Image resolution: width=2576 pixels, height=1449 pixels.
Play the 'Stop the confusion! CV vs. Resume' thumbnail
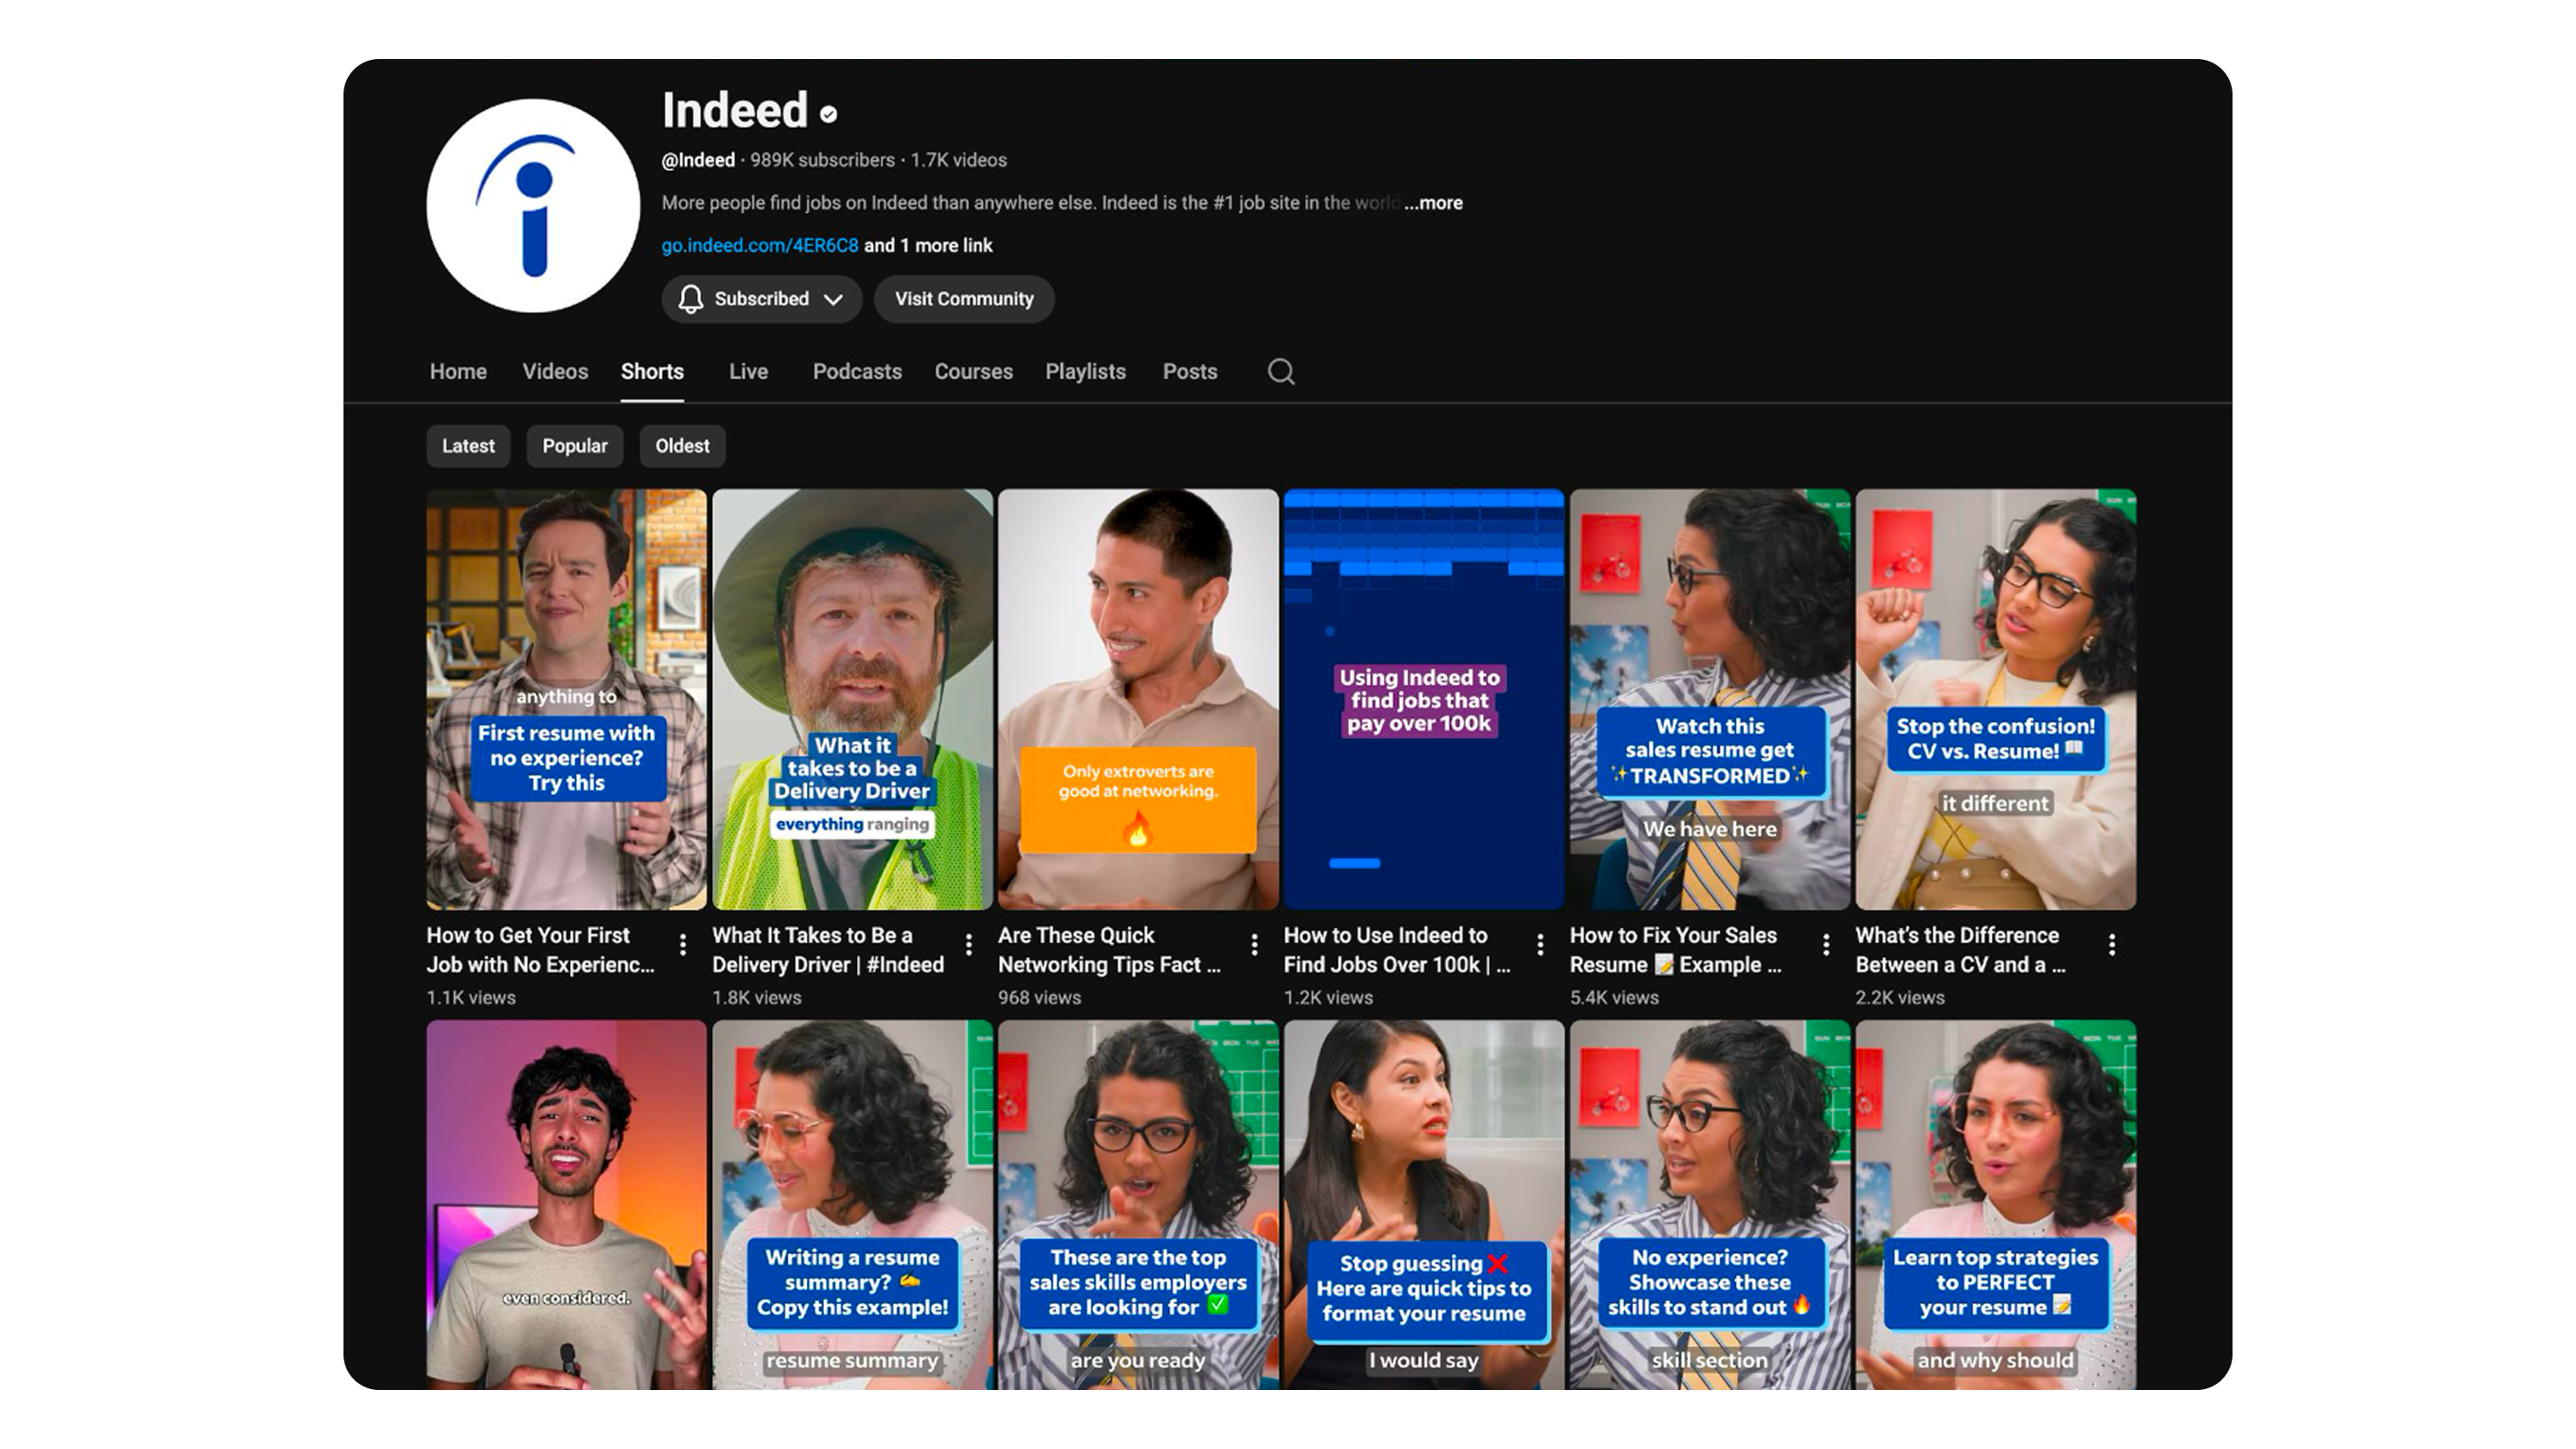point(1996,699)
